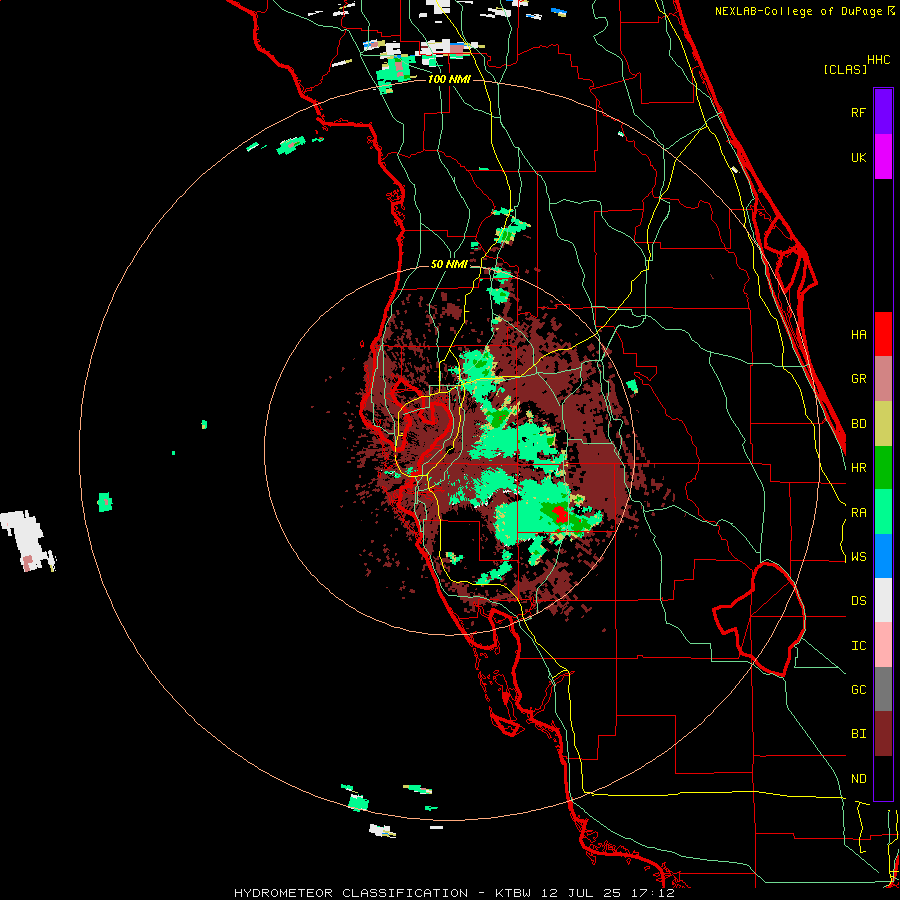Click the "BI" legend label
The image size is (900, 900).
(858, 734)
